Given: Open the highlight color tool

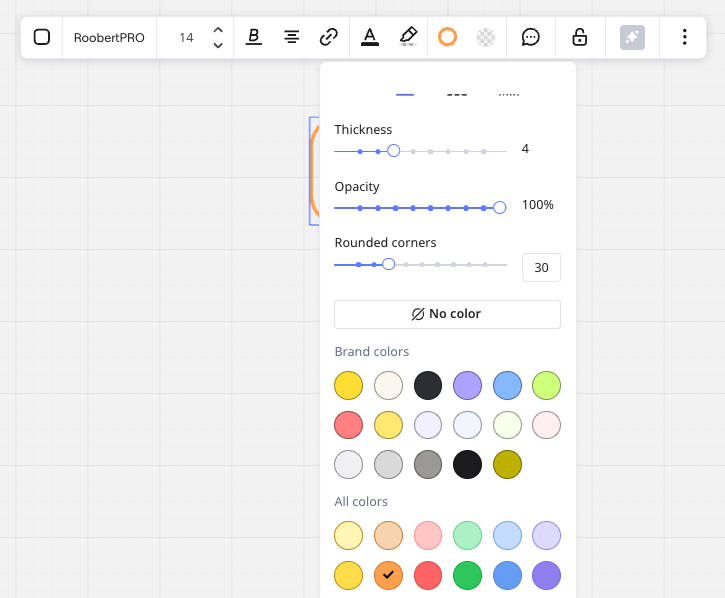Looking at the screenshot, I should coord(408,37).
